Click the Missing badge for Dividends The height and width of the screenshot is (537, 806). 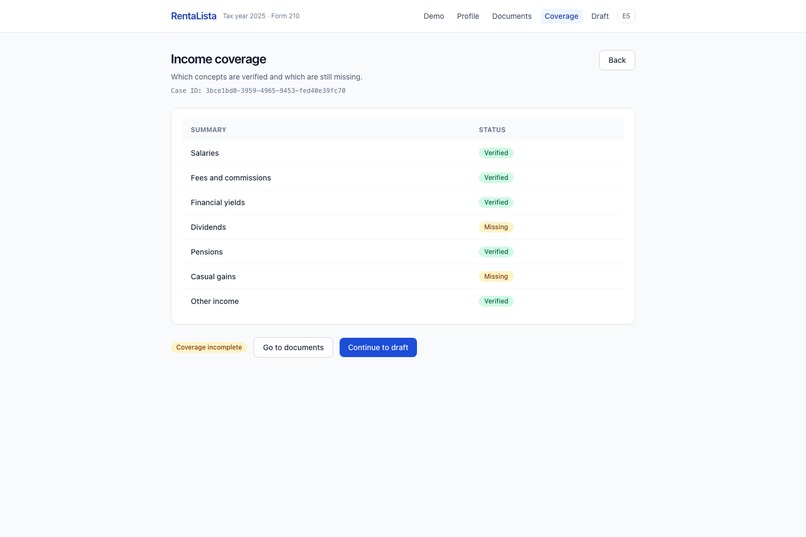point(496,227)
